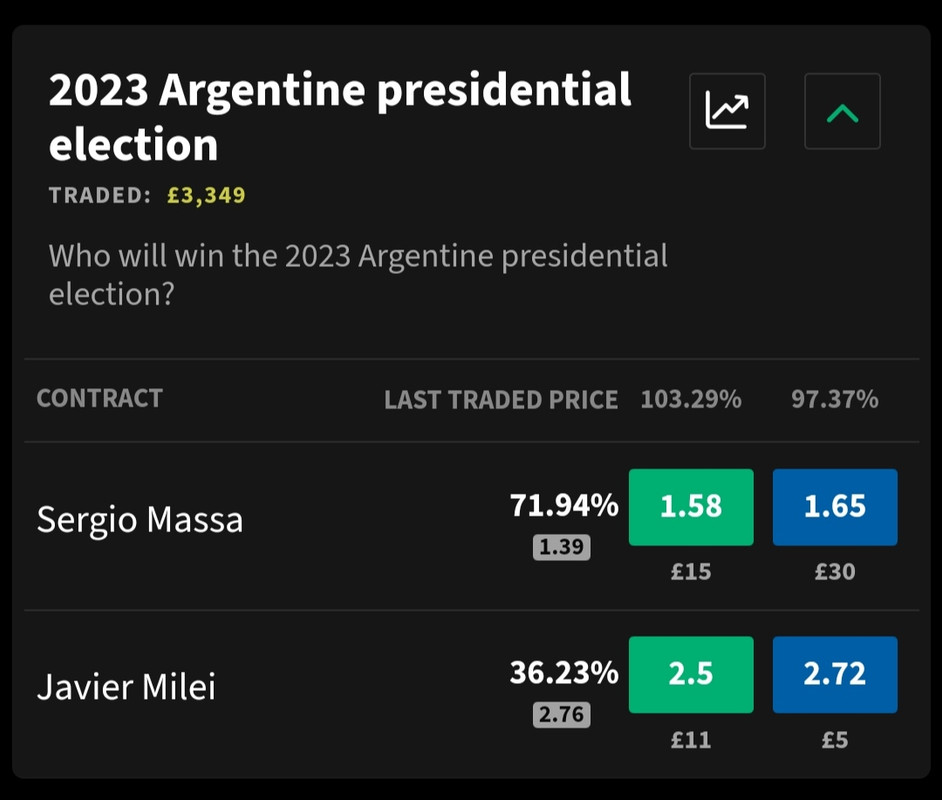This screenshot has height=800, width=942.
Task: Collapse the market with green chevron
Action: 842,111
